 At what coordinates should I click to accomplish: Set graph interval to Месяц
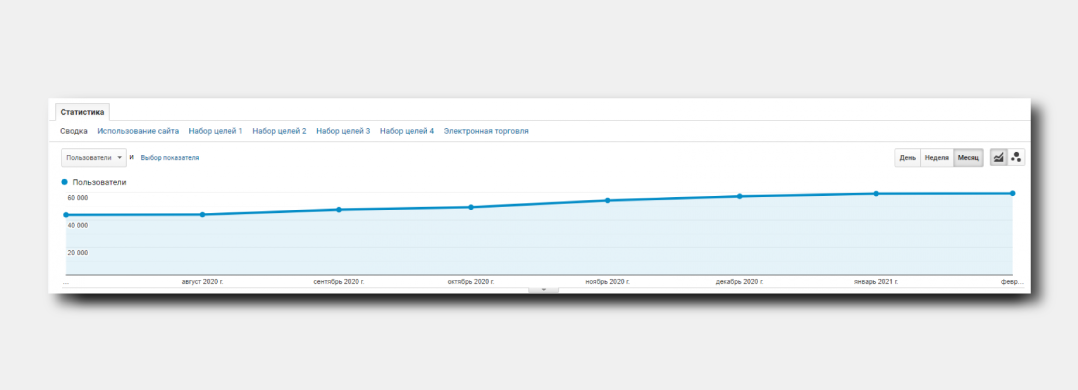point(968,158)
